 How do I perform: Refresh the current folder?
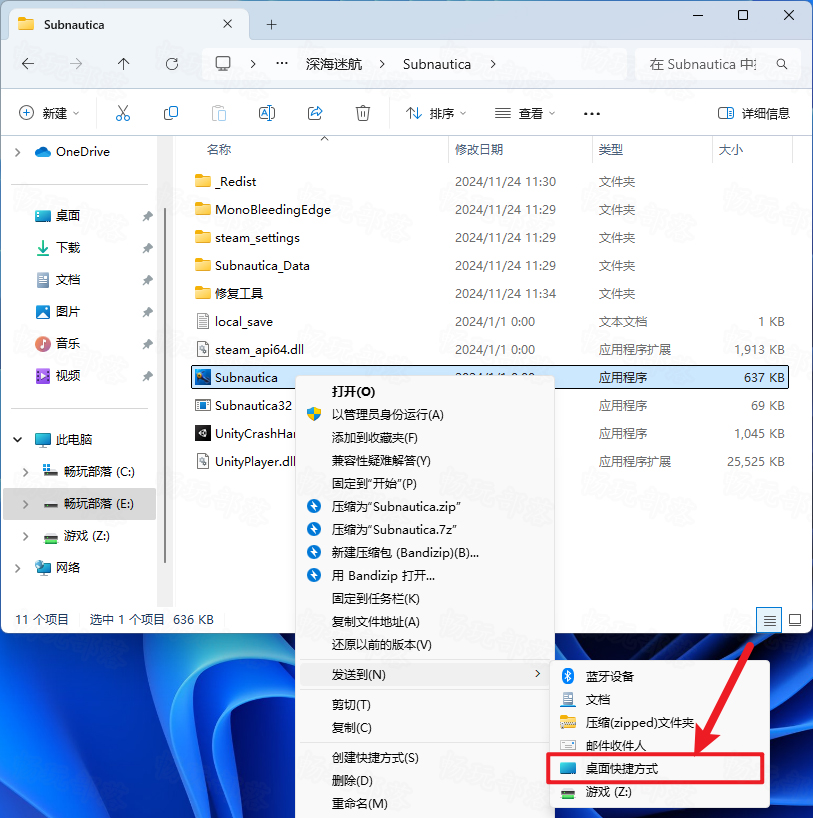[x=172, y=64]
